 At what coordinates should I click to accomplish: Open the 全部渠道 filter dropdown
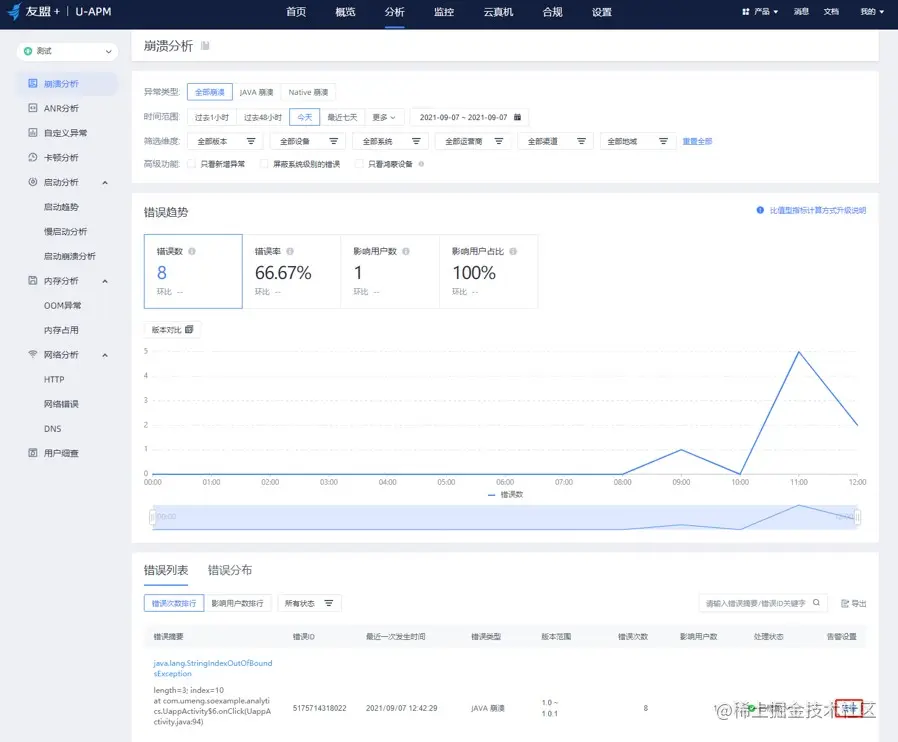[556, 141]
